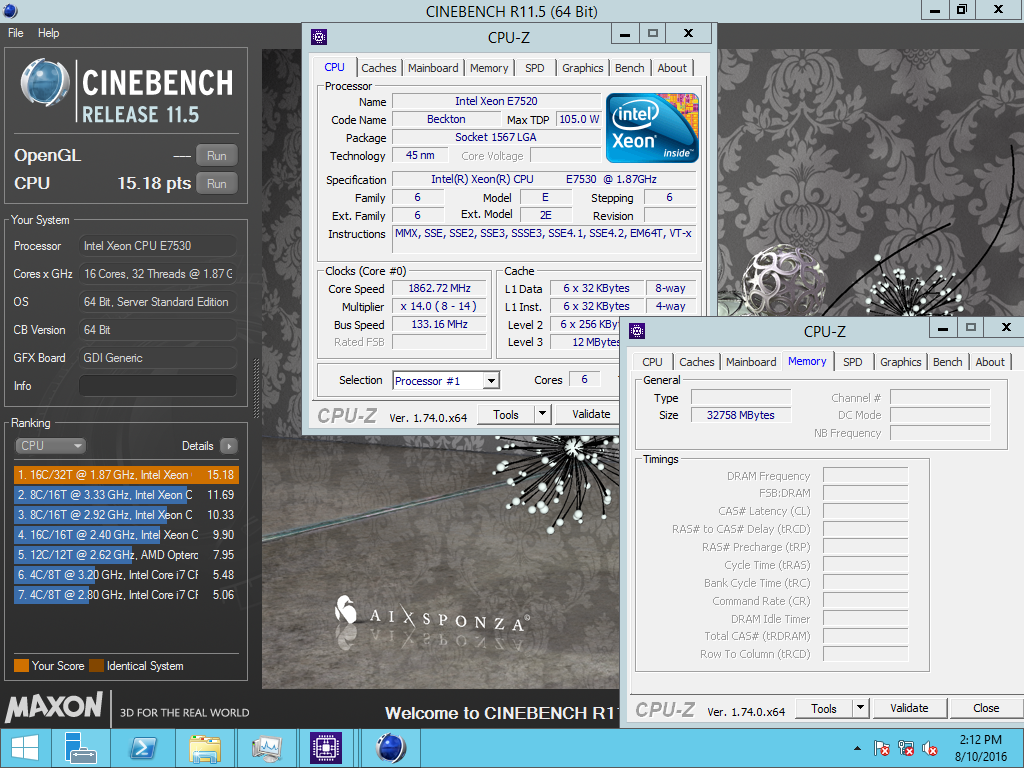This screenshot has height=768, width=1024.
Task: Open About tab in front CPU-Z Memory window
Action: (x=990, y=362)
